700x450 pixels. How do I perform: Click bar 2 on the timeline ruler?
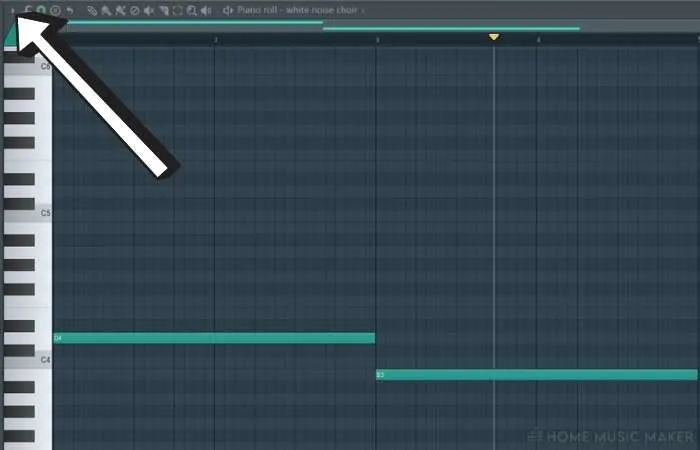tap(216, 40)
